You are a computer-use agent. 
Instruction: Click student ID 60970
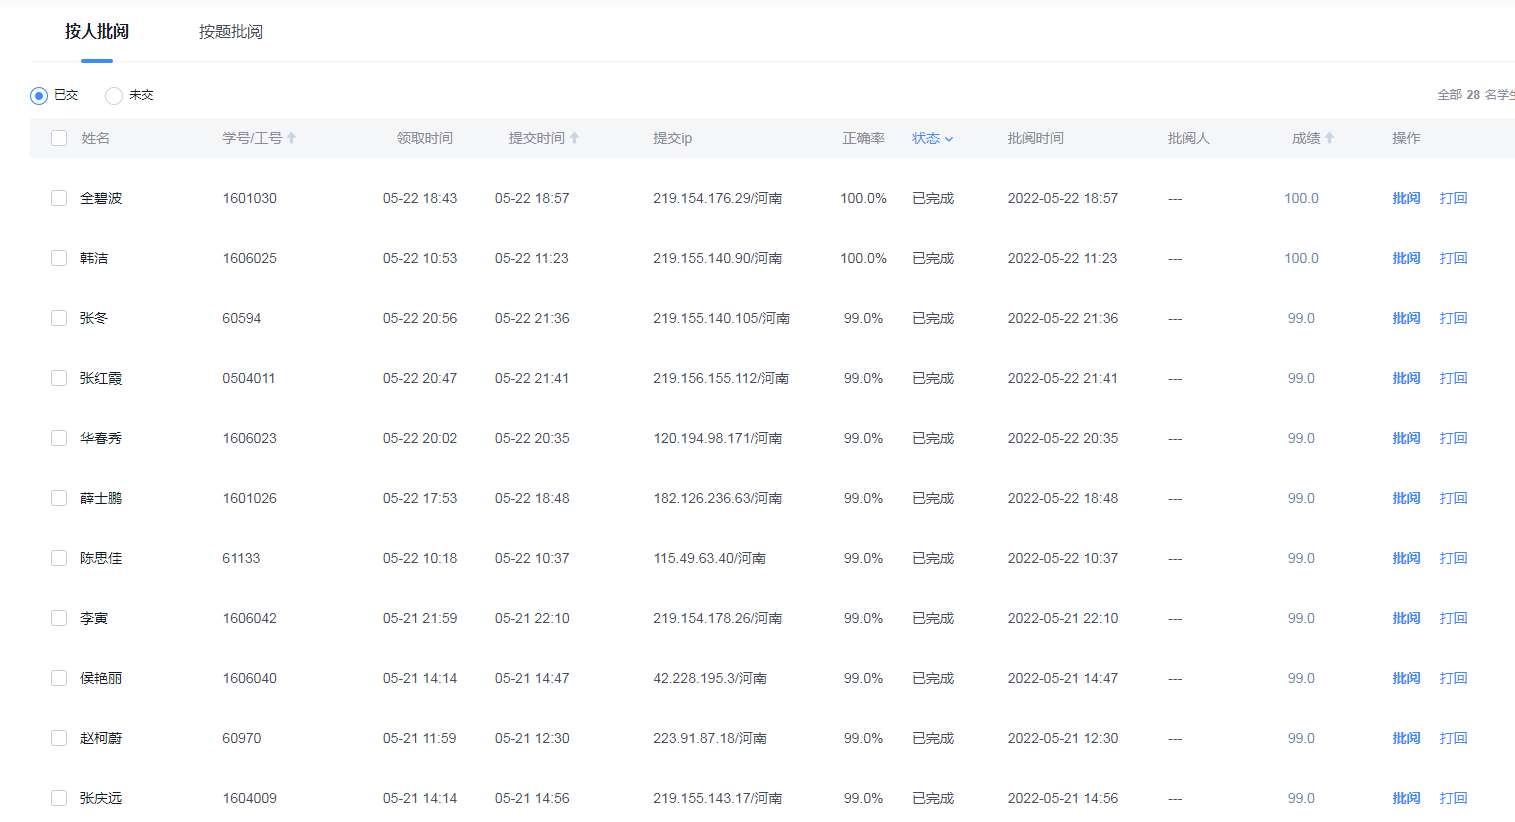241,738
